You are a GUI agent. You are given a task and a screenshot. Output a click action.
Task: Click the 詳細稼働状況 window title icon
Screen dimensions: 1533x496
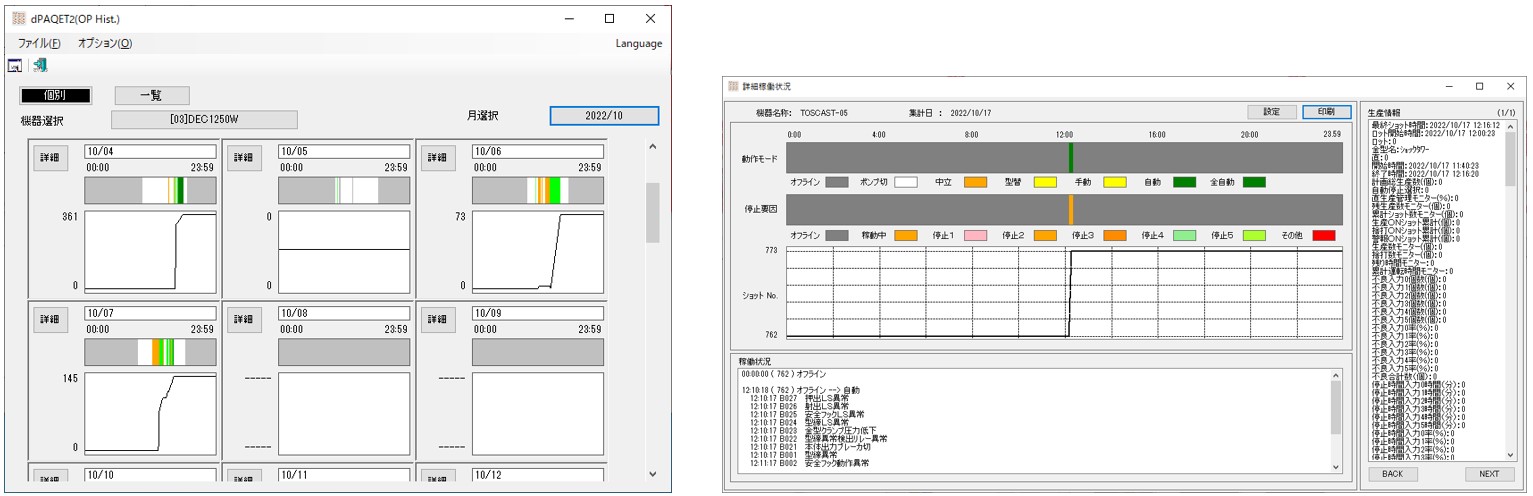click(733, 87)
